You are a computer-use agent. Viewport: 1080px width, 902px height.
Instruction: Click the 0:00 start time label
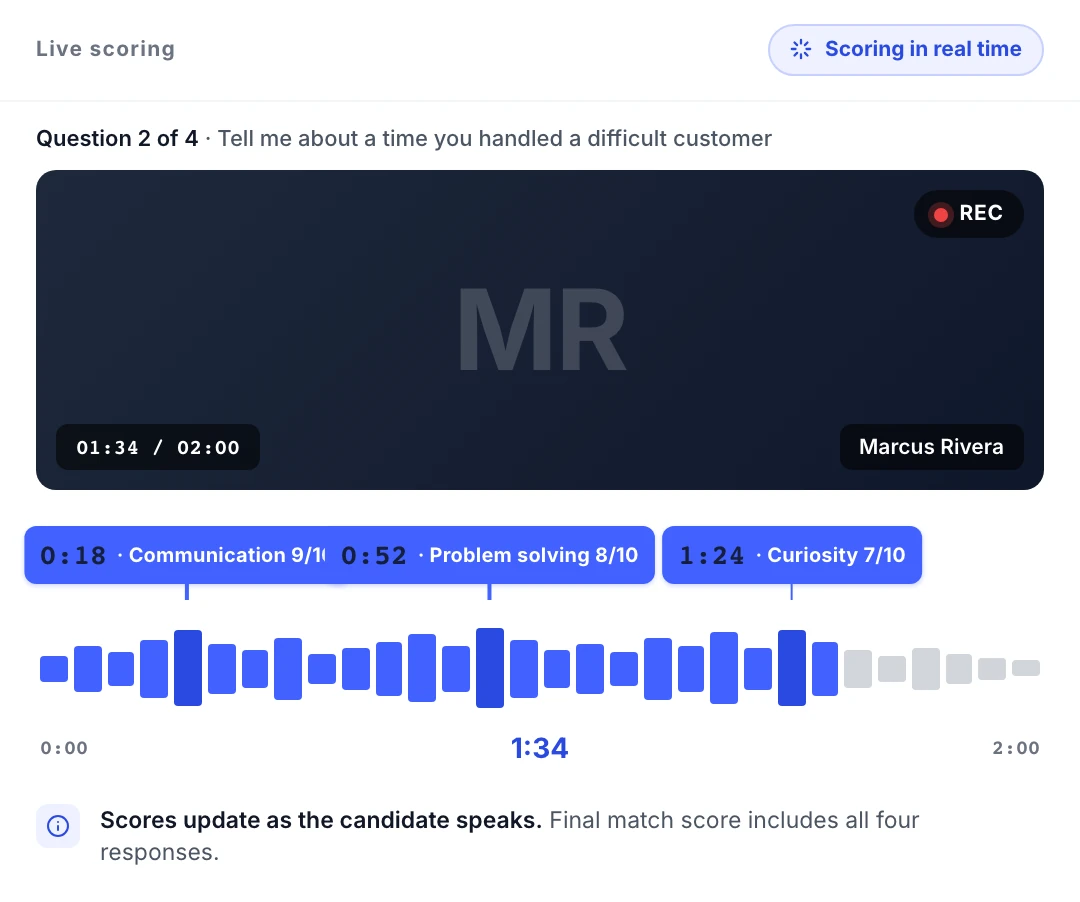click(x=64, y=748)
